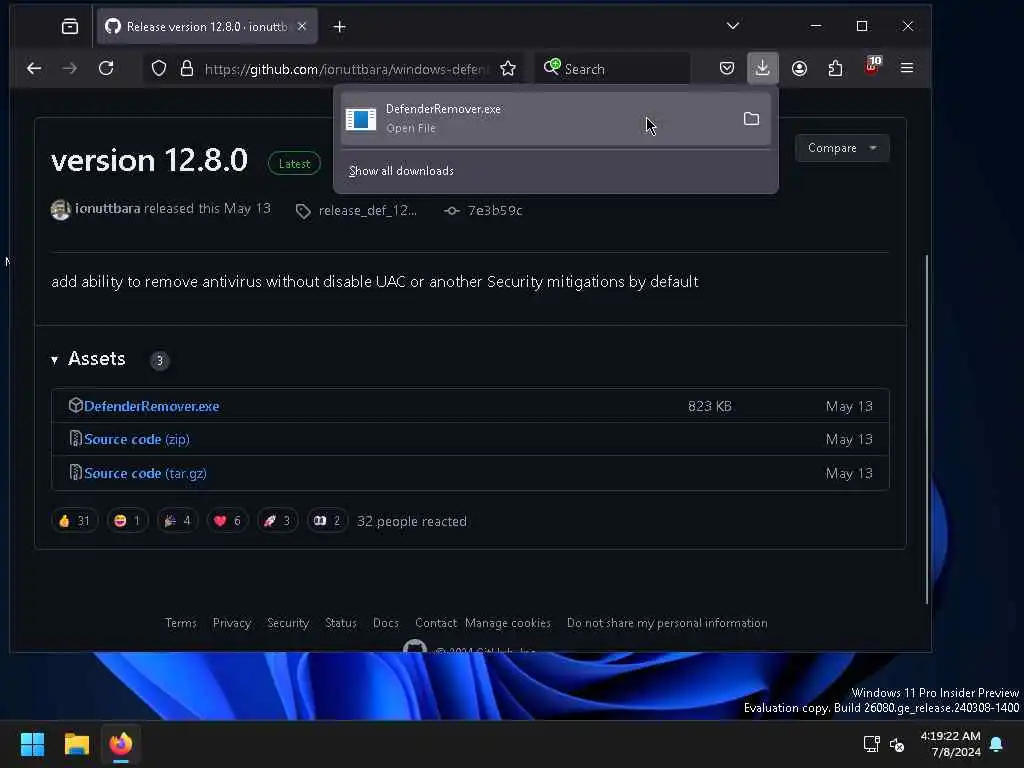Open the Status footer link
This screenshot has height=768, width=1024.
coord(341,623)
